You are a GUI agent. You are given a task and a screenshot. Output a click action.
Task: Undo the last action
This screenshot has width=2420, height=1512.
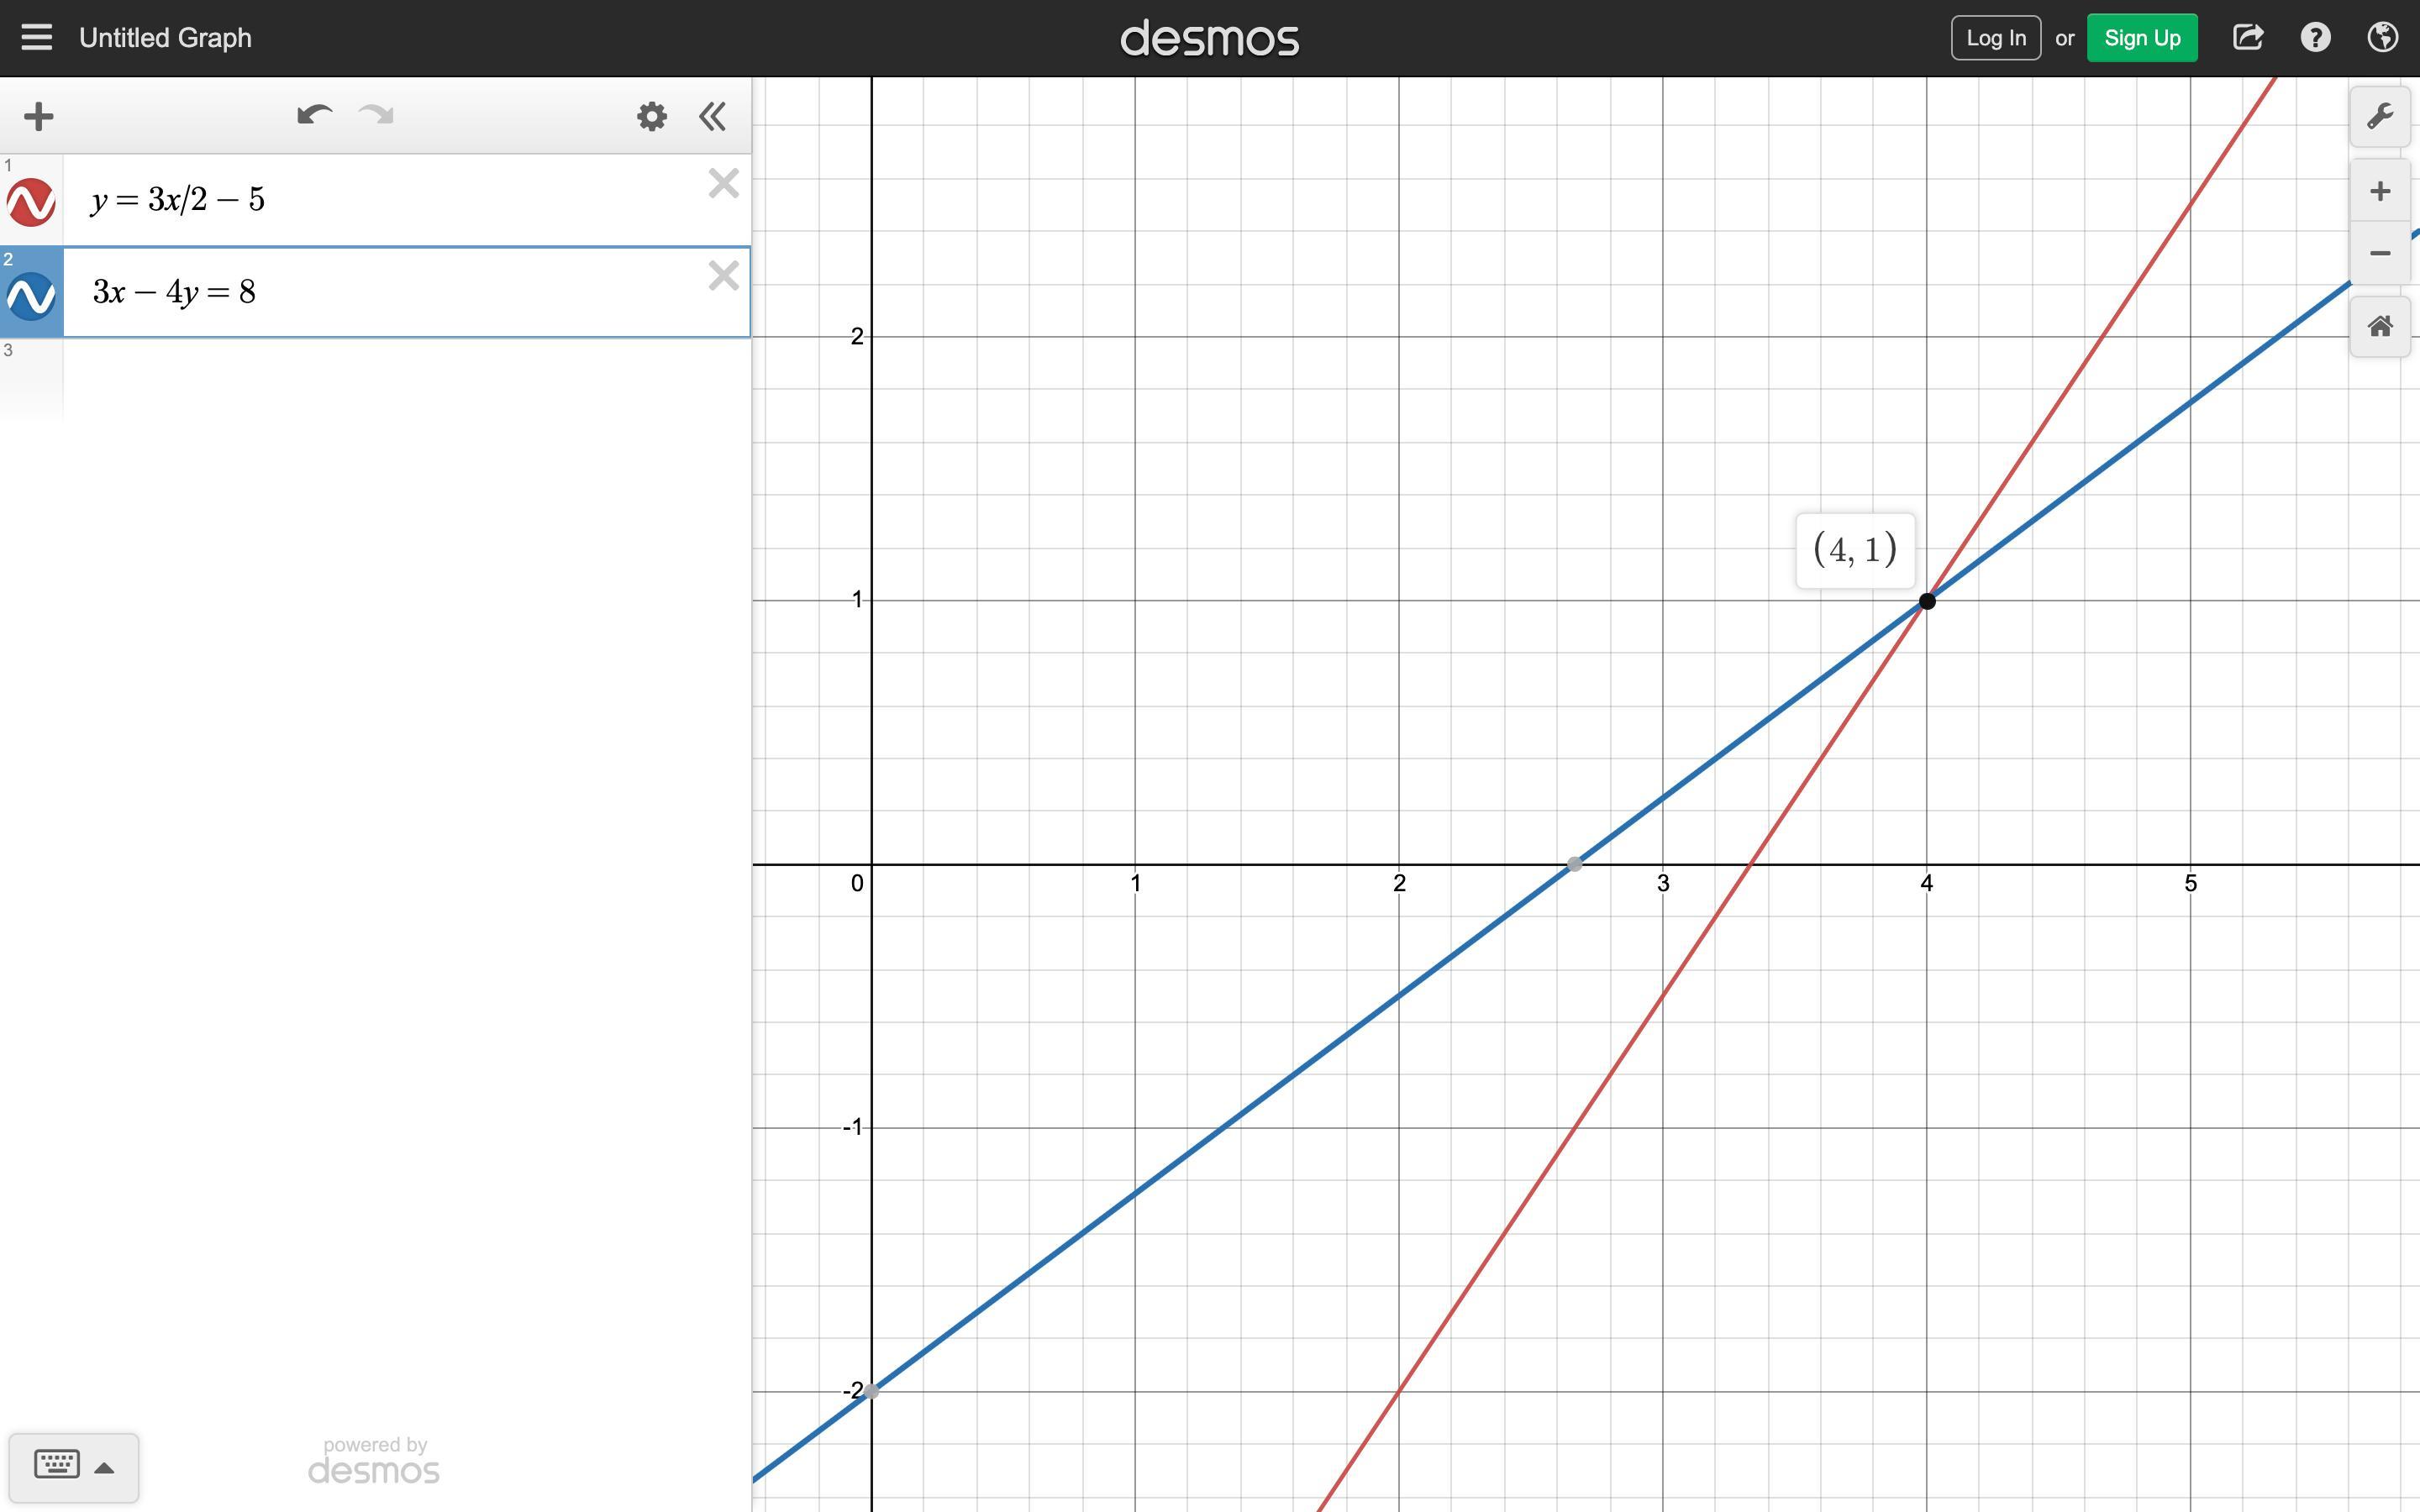pos(314,116)
